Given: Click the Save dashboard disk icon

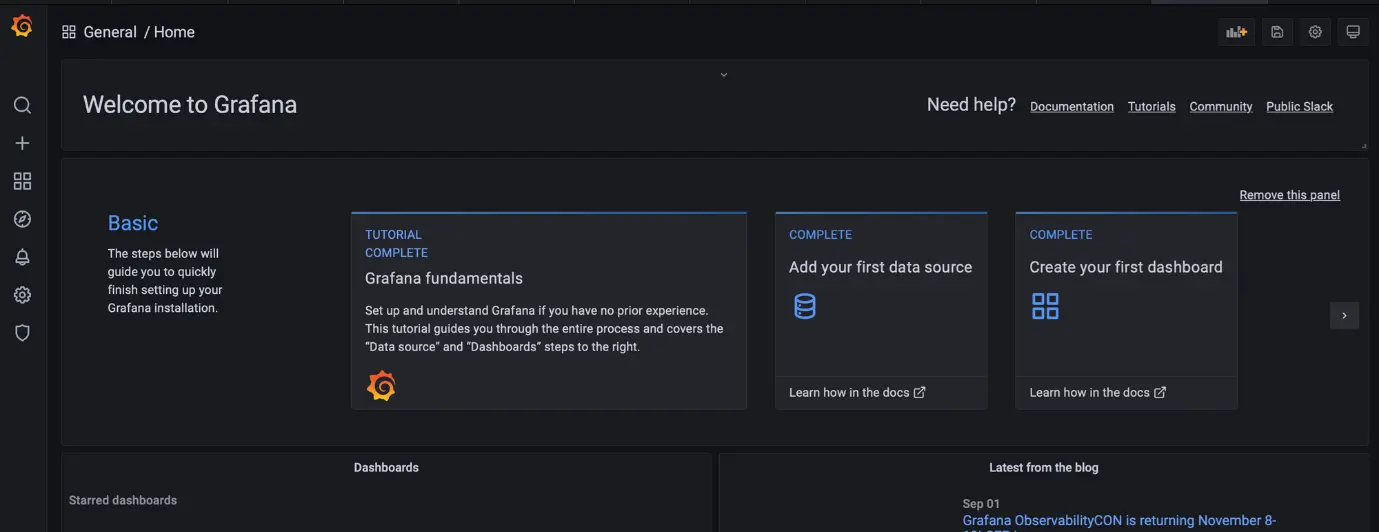Looking at the screenshot, I should pos(1277,32).
